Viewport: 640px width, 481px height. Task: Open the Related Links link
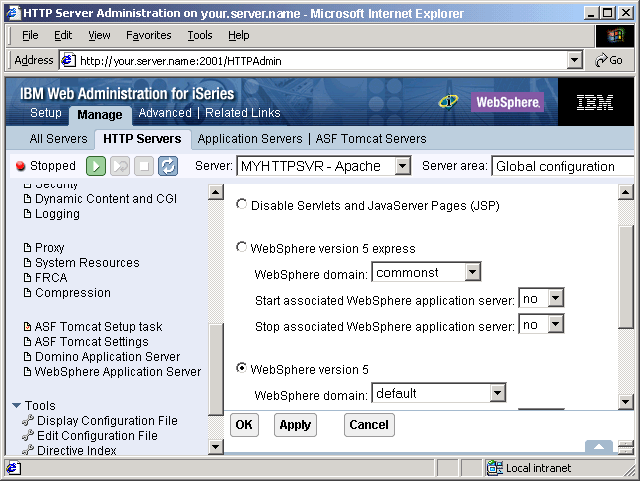(242, 113)
